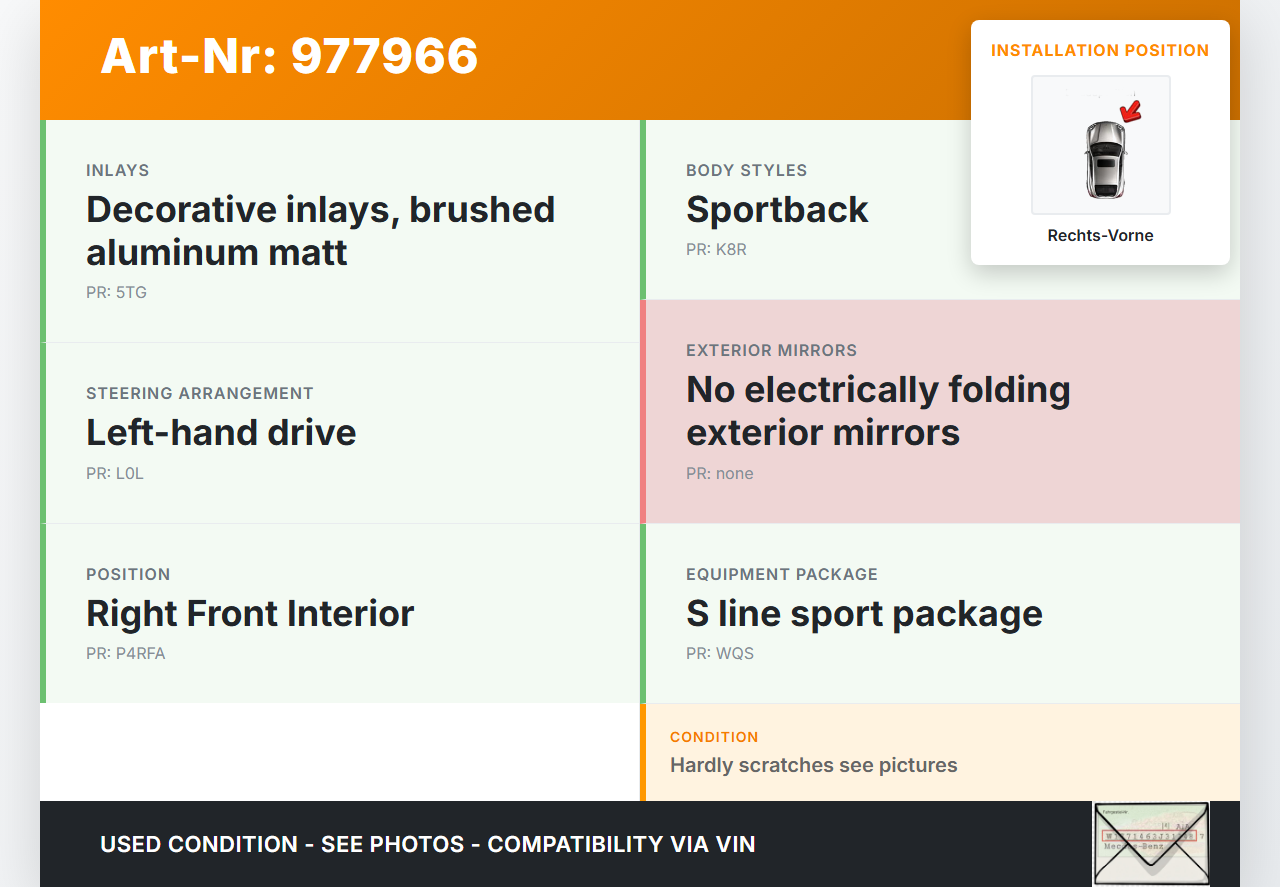Click the PR: WQS code

coord(720,654)
